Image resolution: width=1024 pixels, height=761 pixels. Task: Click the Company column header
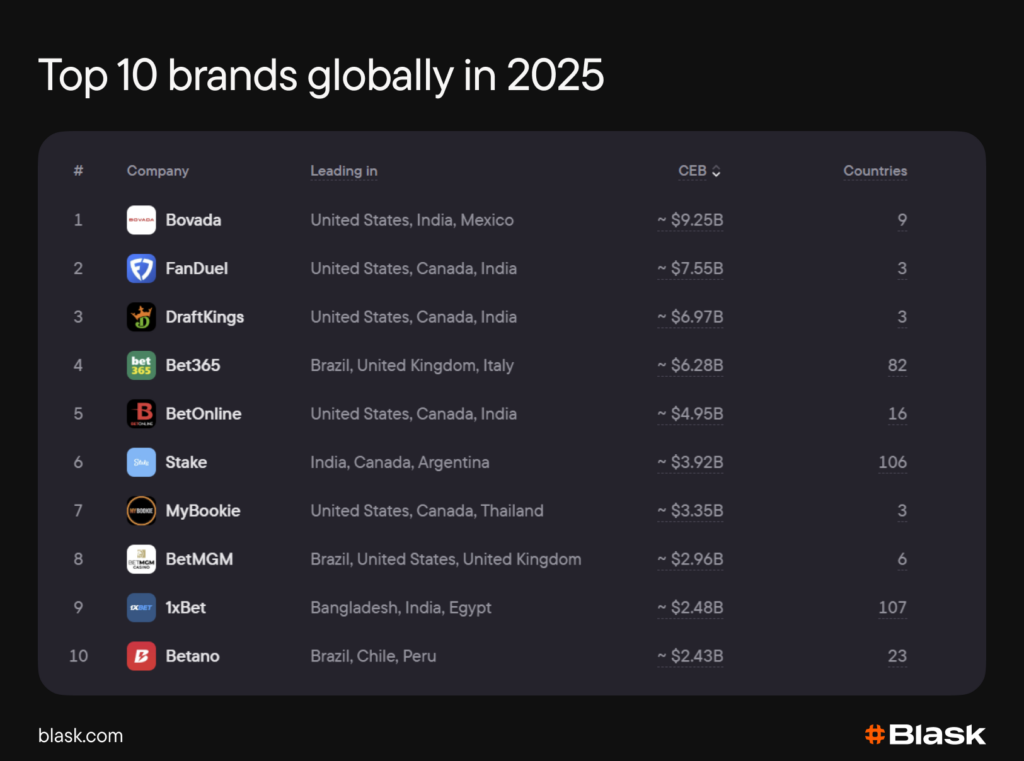[x=157, y=171]
